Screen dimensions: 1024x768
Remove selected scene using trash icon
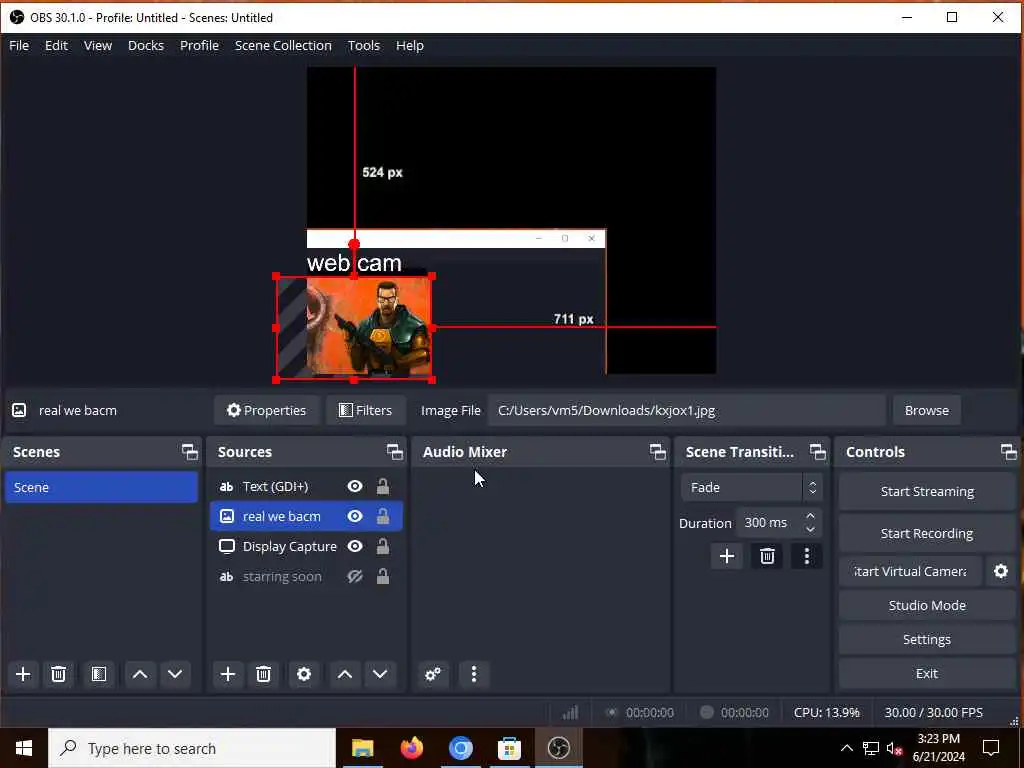[x=58, y=674]
